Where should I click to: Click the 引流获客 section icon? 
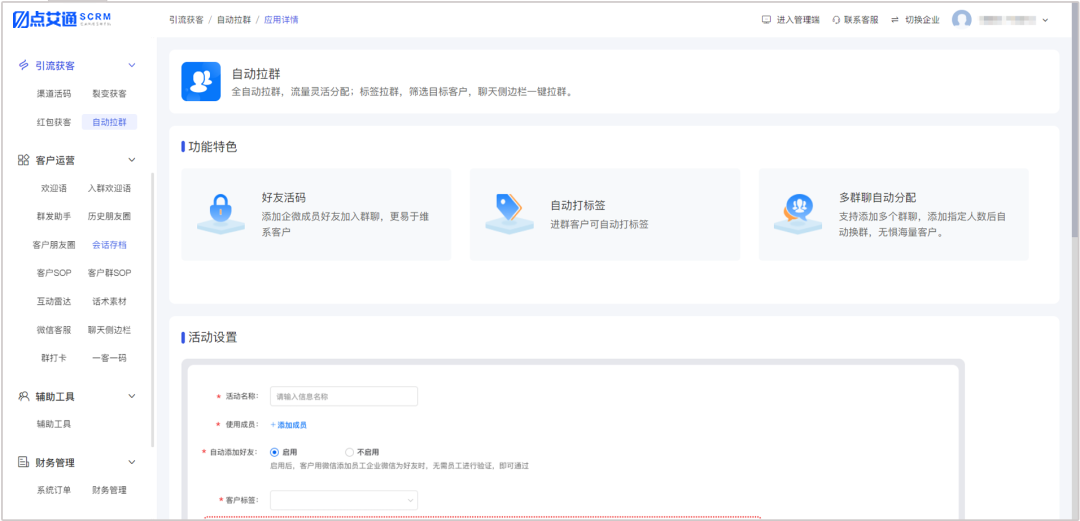tap(23, 65)
